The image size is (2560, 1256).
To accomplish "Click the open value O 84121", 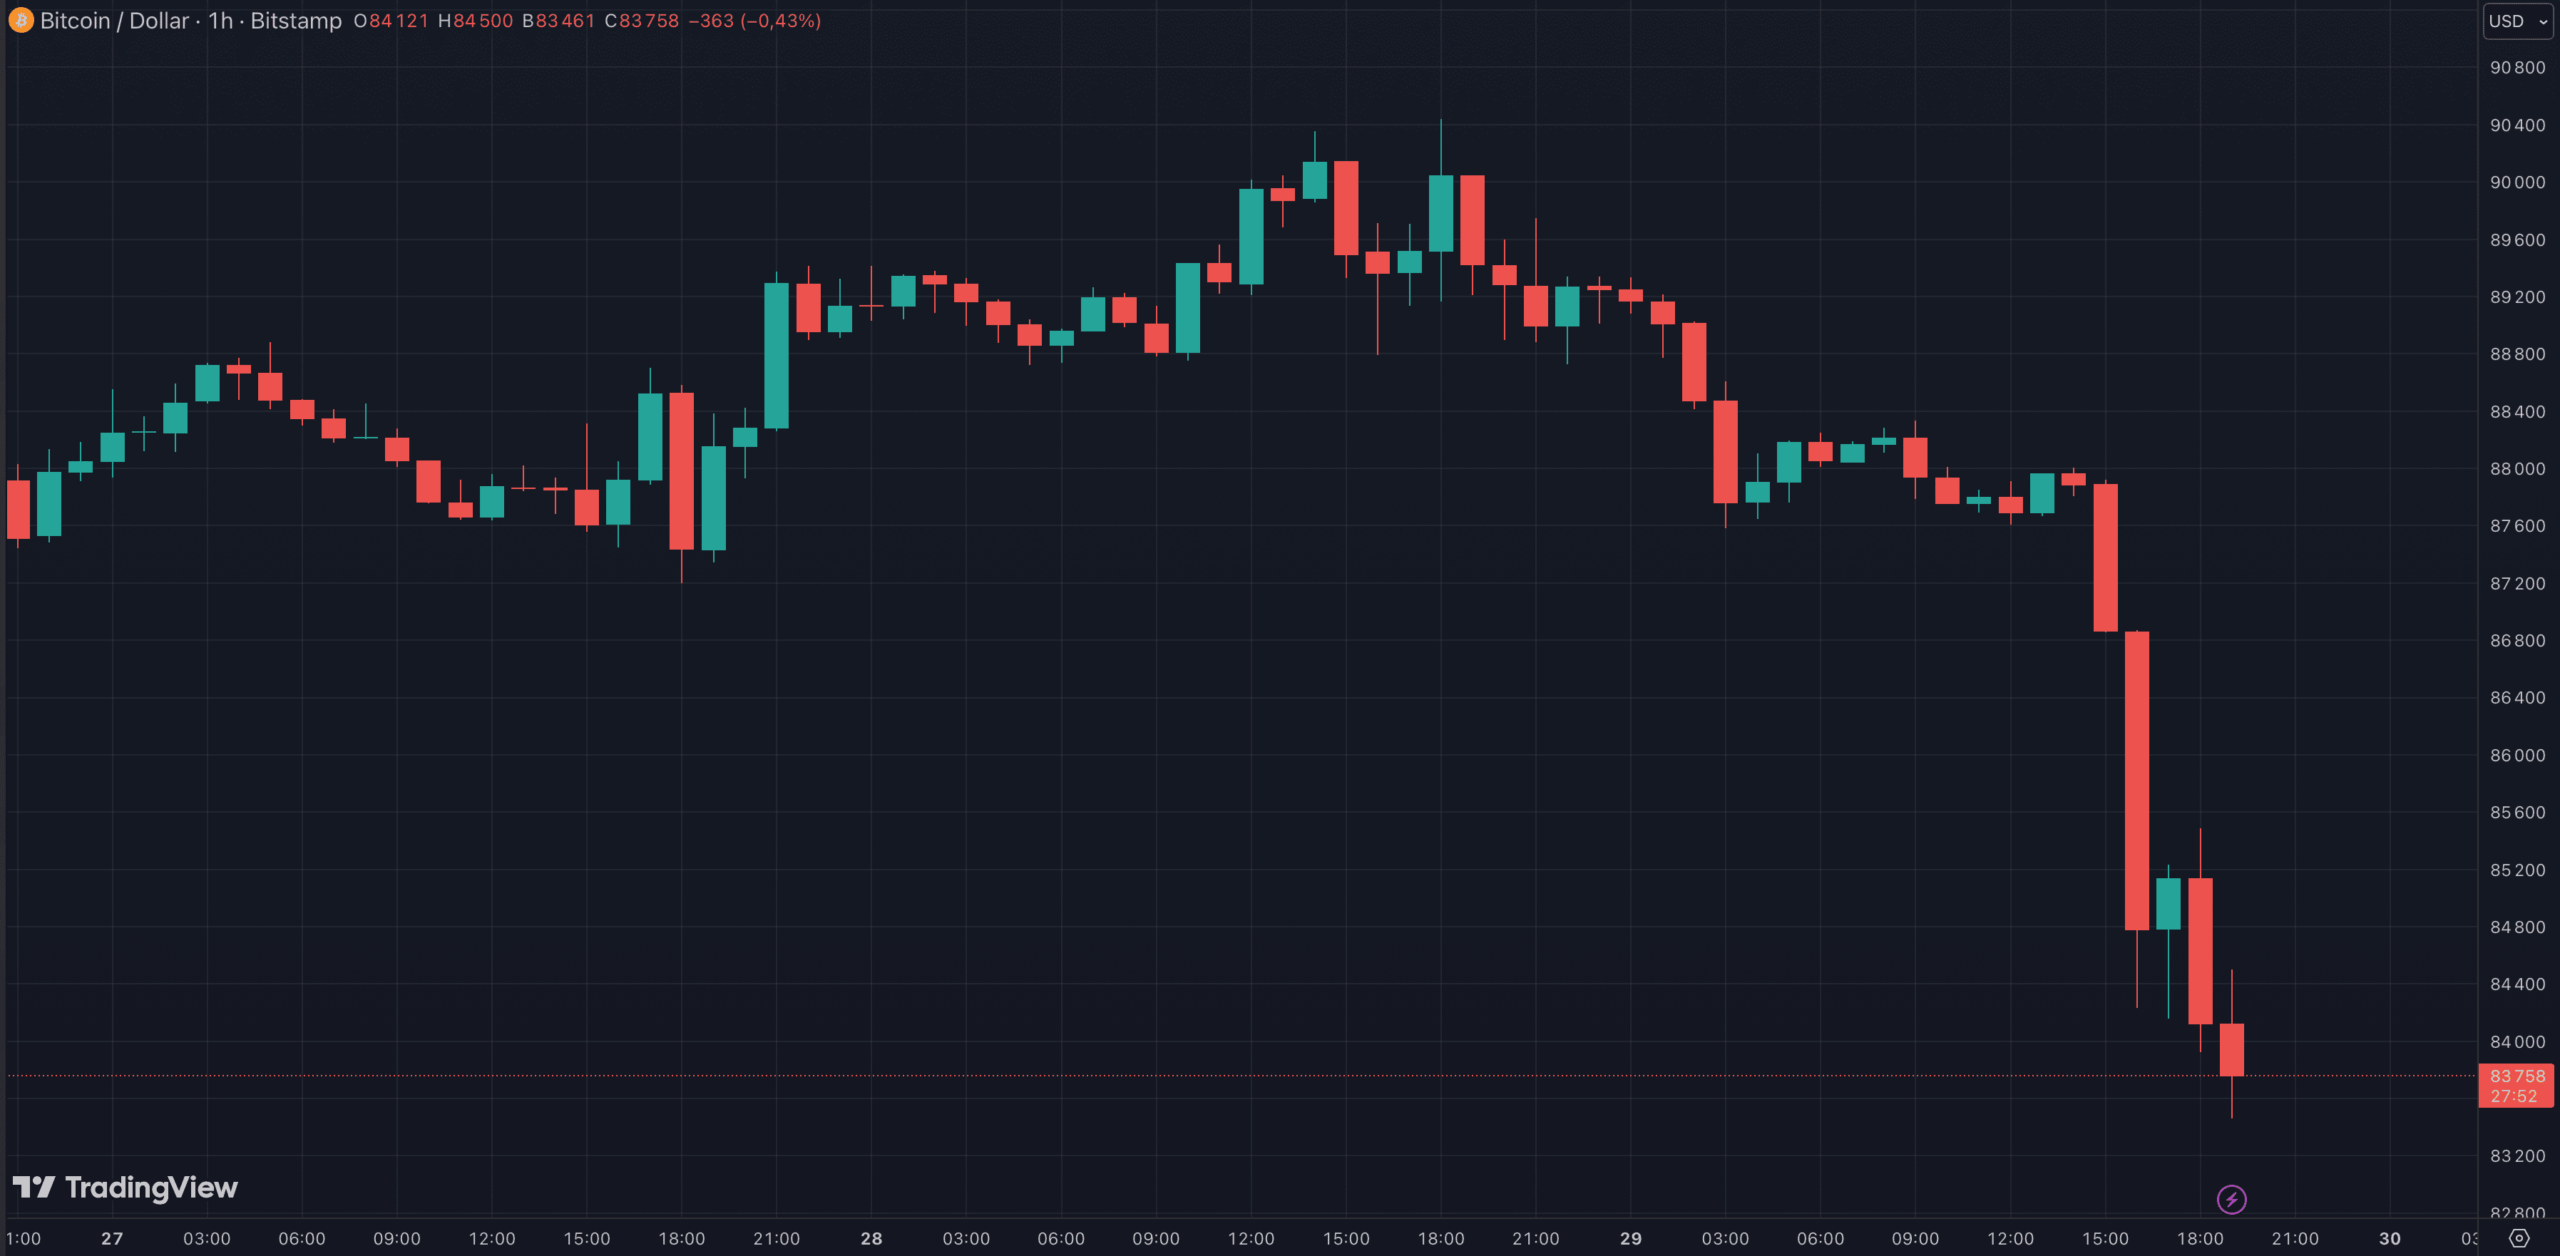I will coord(392,20).
